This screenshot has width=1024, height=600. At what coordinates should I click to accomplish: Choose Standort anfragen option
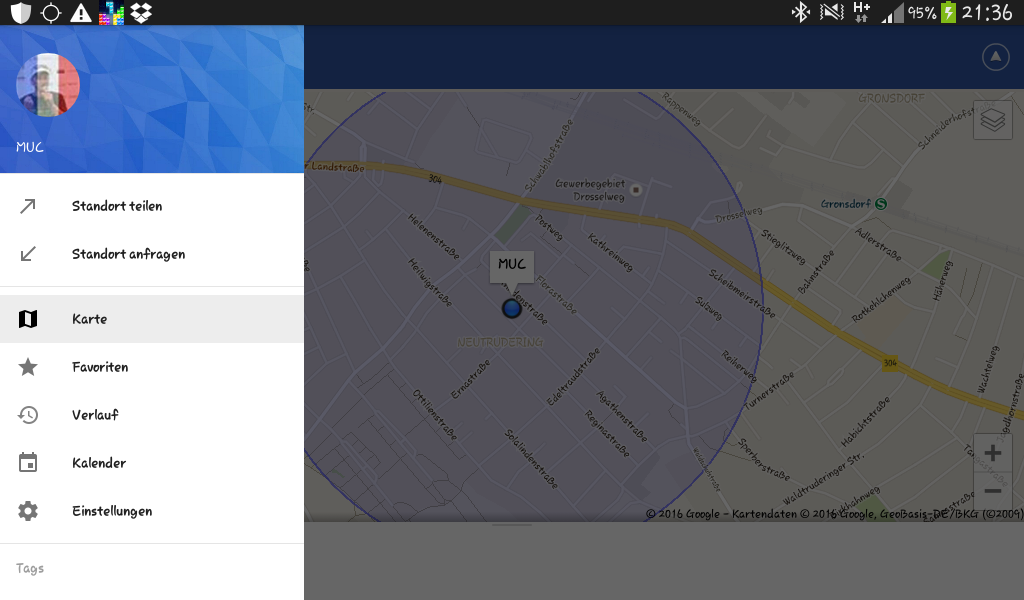click(x=152, y=254)
